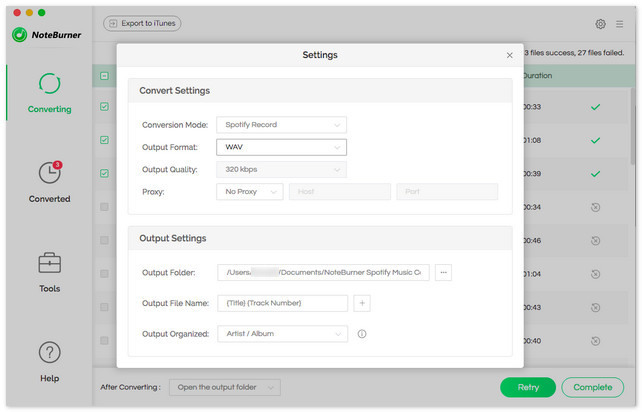Open the Output Format dropdown showing WAV

pos(281,147)
